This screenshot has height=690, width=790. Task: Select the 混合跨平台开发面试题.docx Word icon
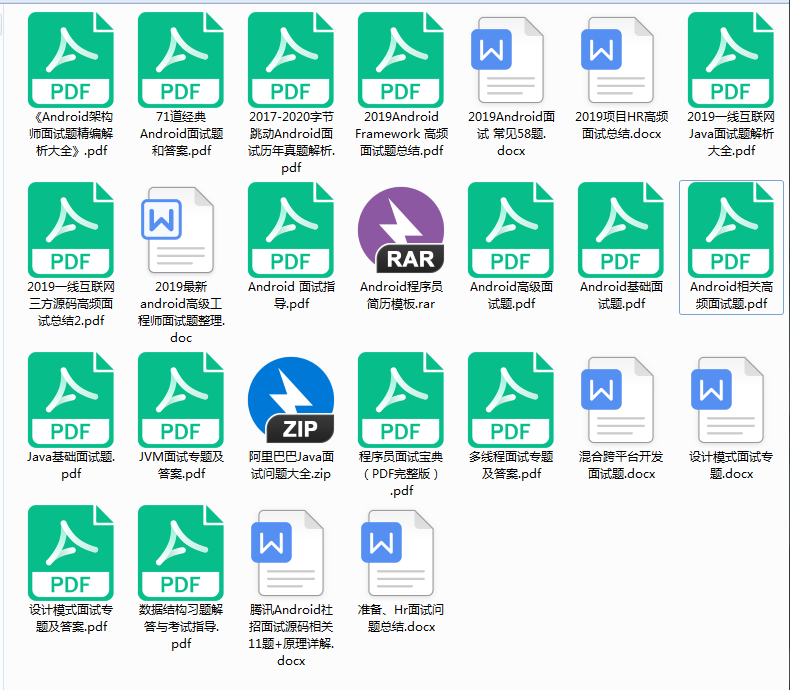coord(618,400)
